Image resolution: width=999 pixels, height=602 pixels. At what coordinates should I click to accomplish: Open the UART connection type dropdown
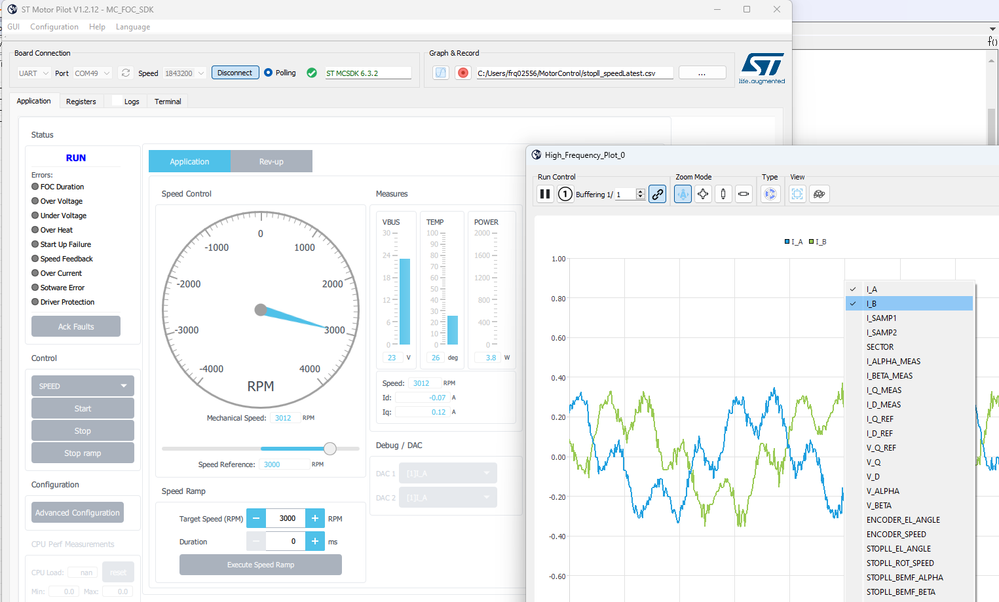[33, 73]
